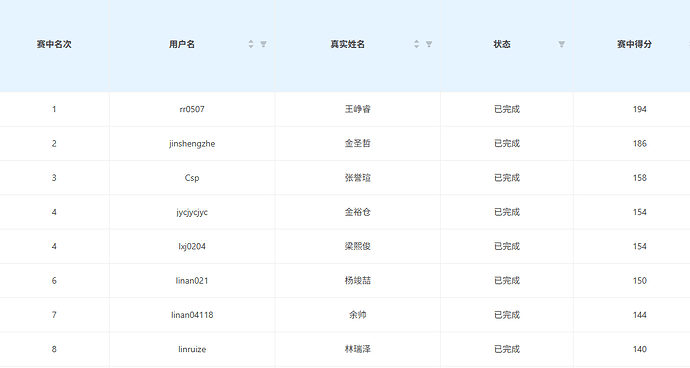Click the 已完成 status for rr0507

[507, 109]
